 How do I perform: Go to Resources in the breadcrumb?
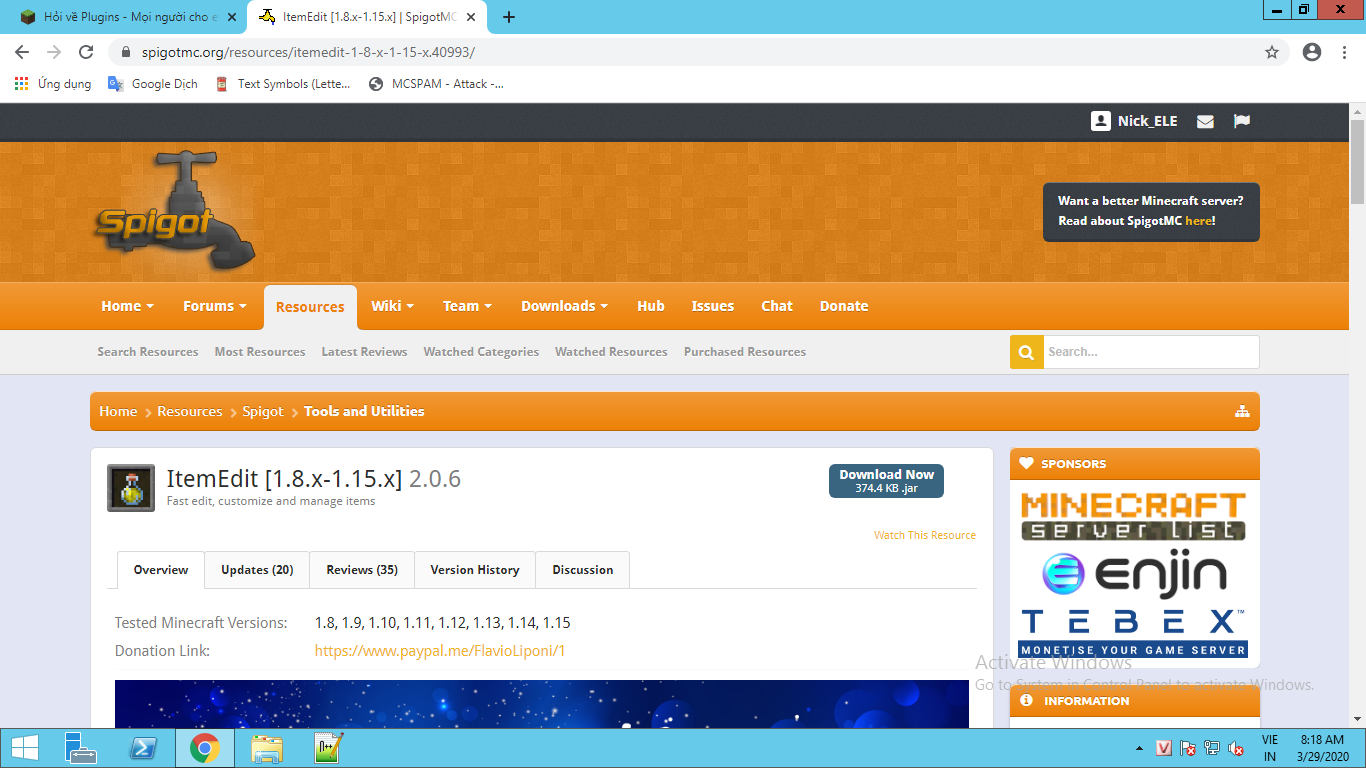click(x=190, y=411)
